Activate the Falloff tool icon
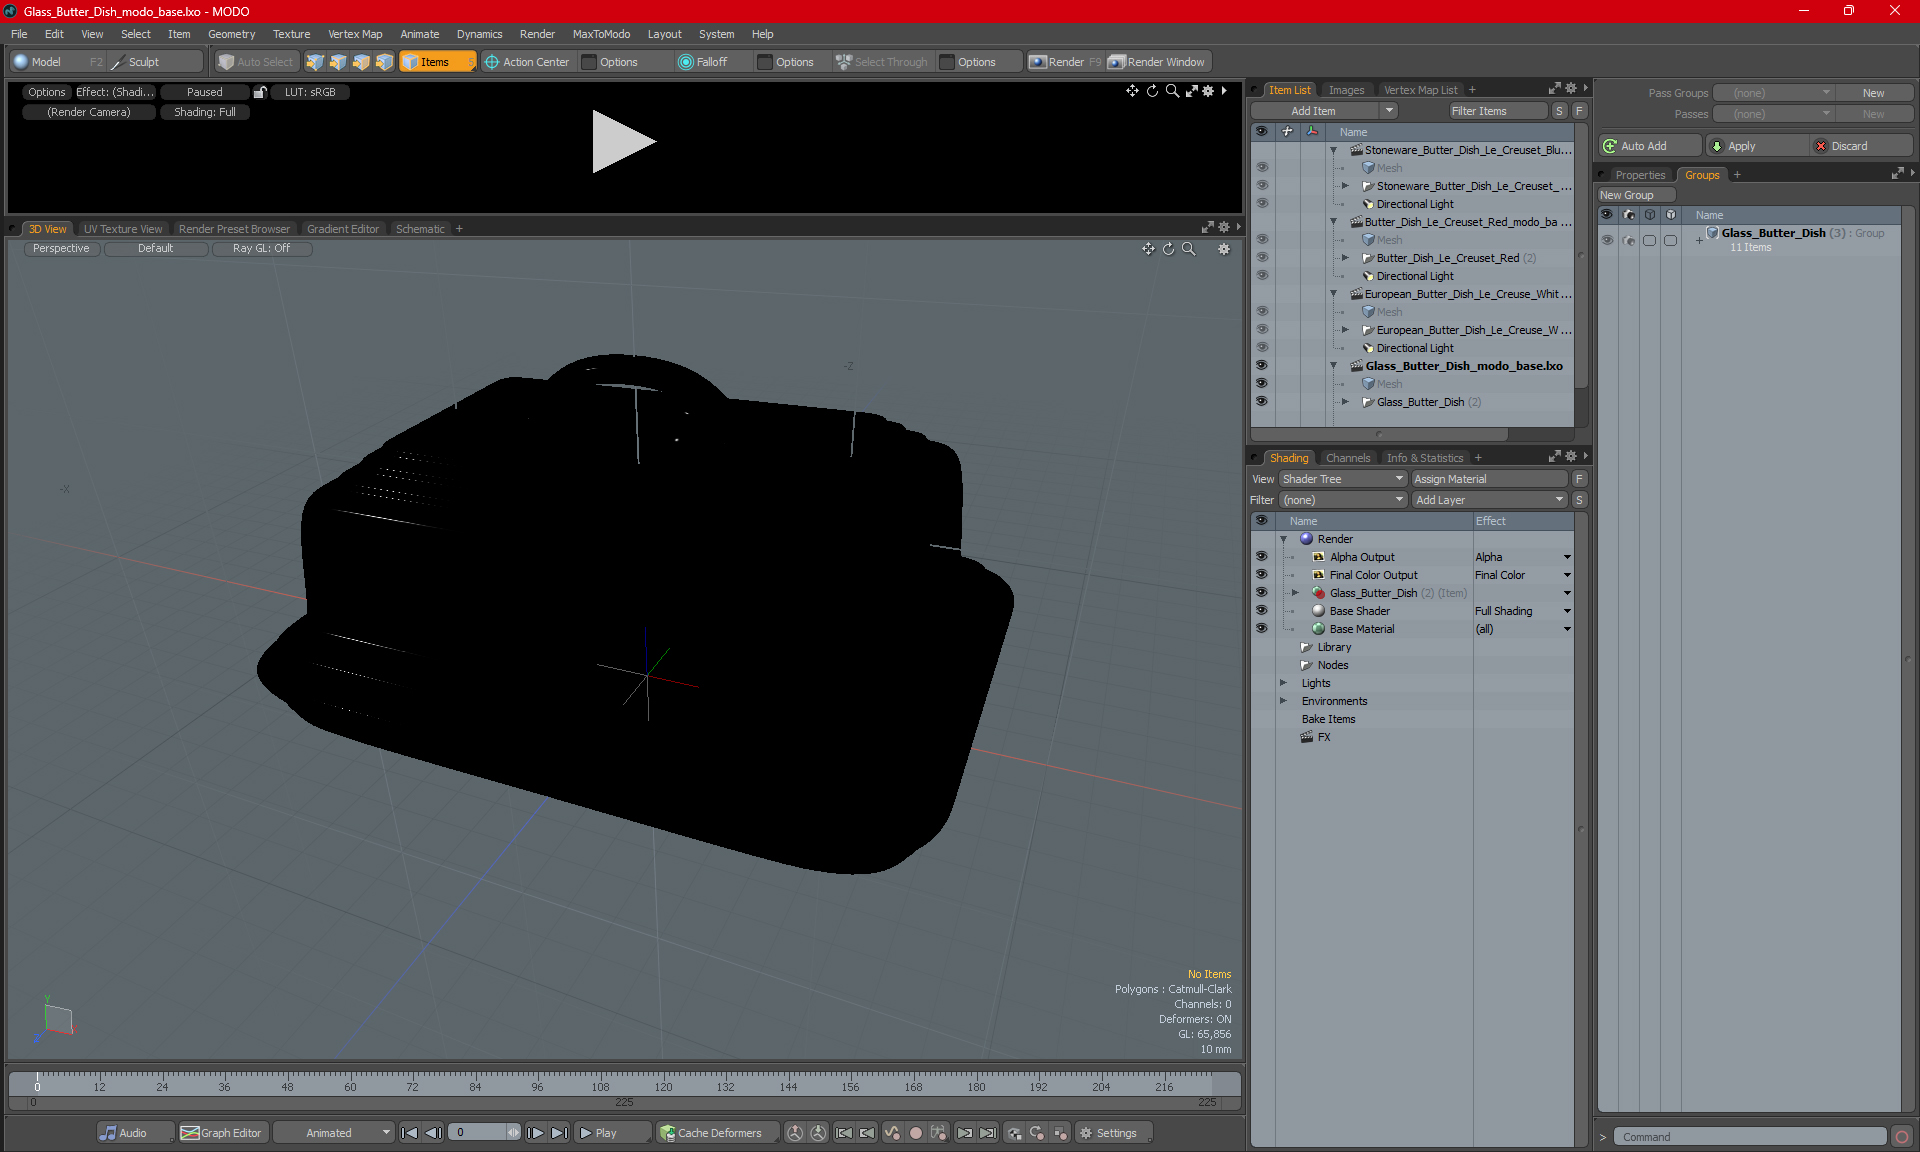The image size is (1920, 1152). (685, 62)
